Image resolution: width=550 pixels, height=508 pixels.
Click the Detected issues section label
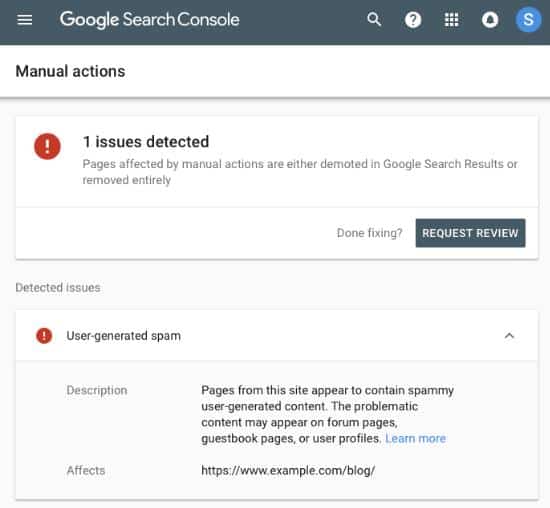(x=58, y=288)
